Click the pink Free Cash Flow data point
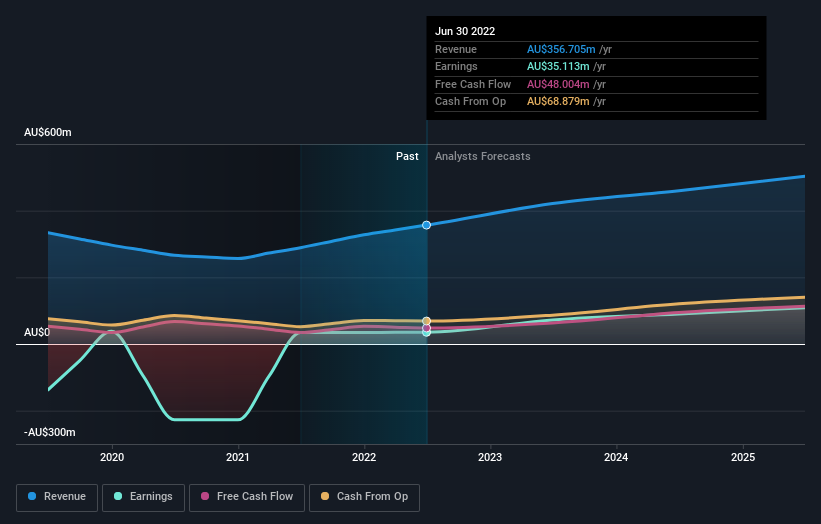Viewport: 821px width, 524px height. [x=427, y=328]
